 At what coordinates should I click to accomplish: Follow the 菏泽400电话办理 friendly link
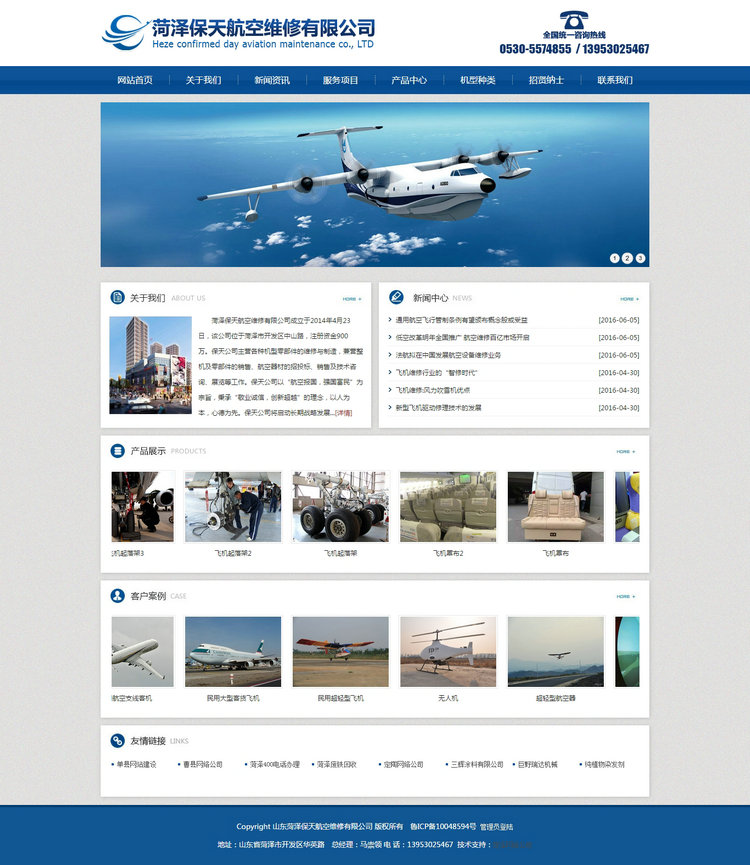[275, 764]
